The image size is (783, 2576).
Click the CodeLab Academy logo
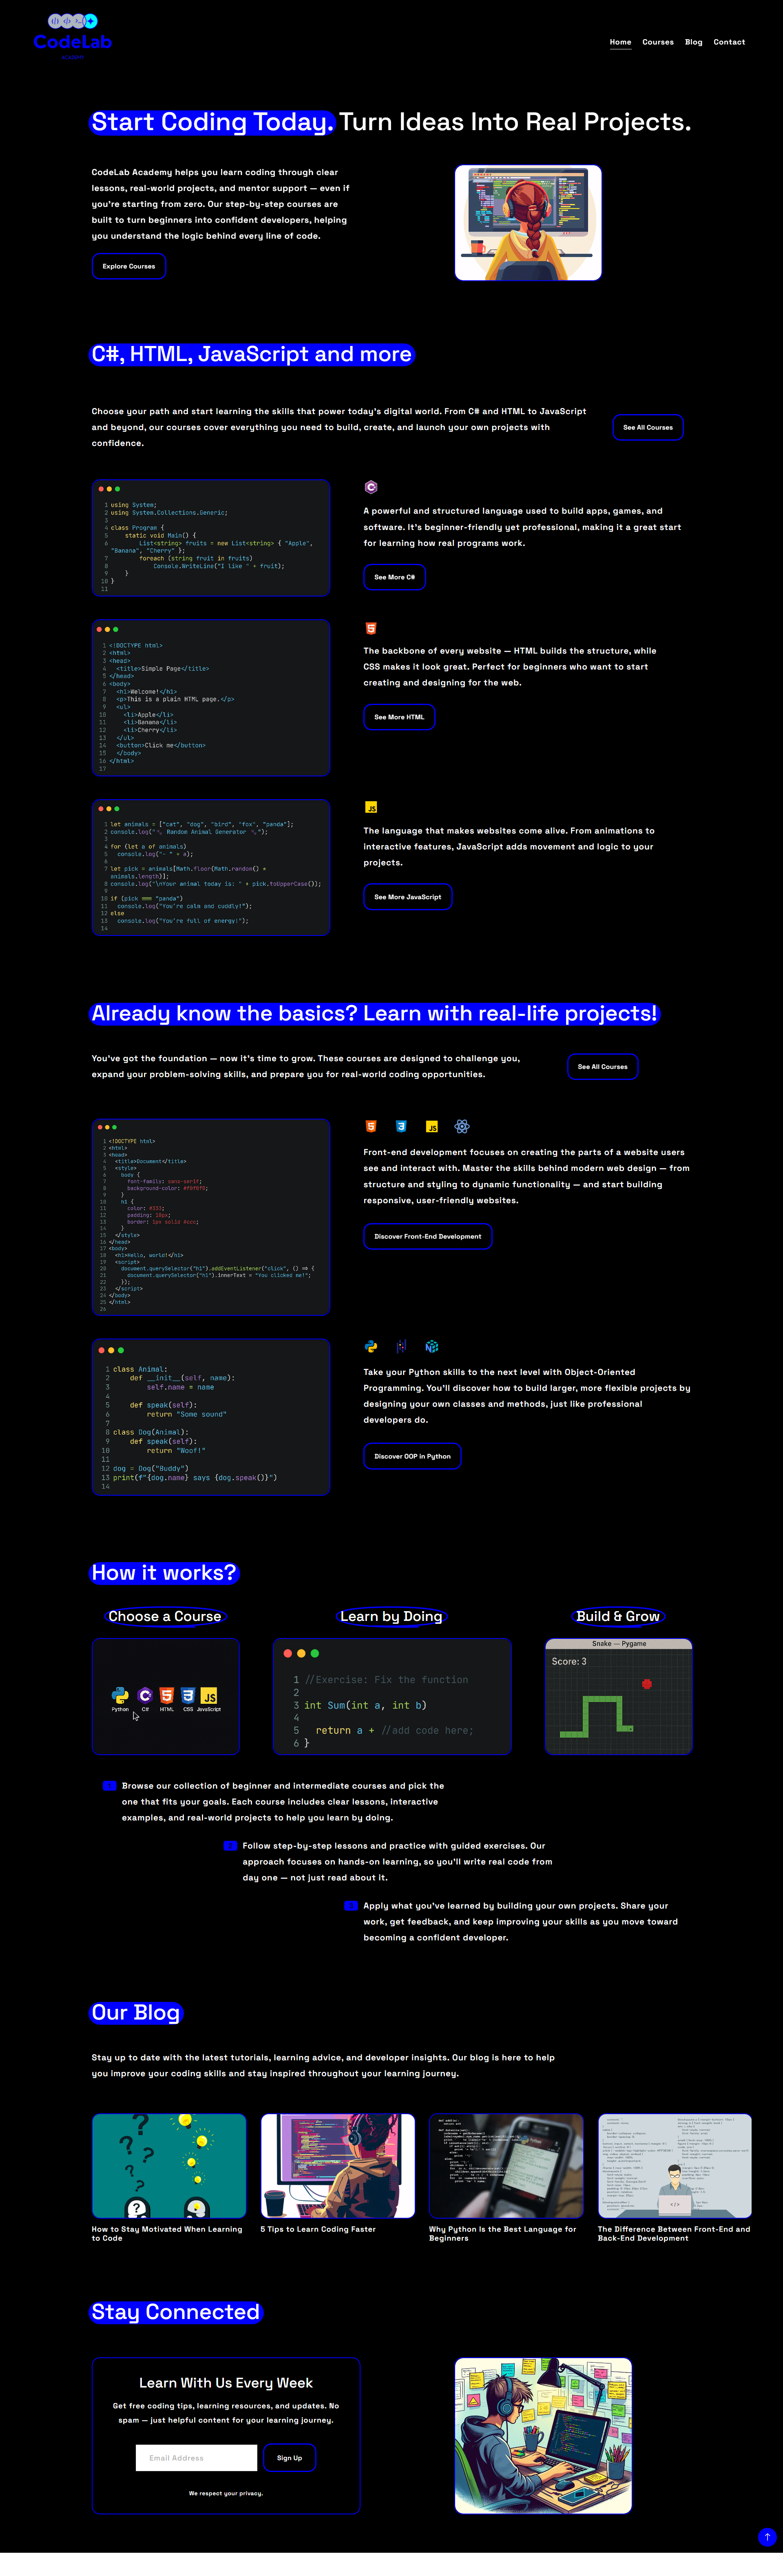pos(72,40)
